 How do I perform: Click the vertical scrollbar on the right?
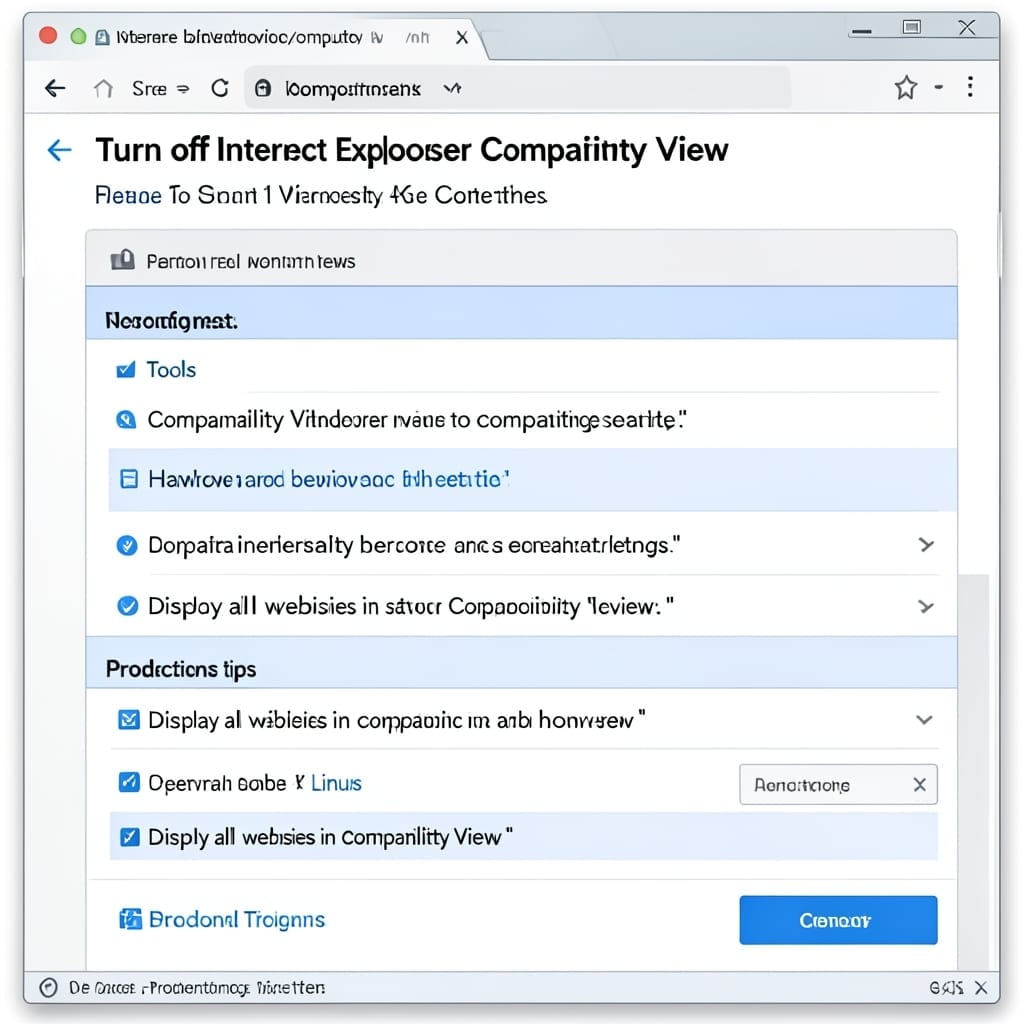[973, 771]
